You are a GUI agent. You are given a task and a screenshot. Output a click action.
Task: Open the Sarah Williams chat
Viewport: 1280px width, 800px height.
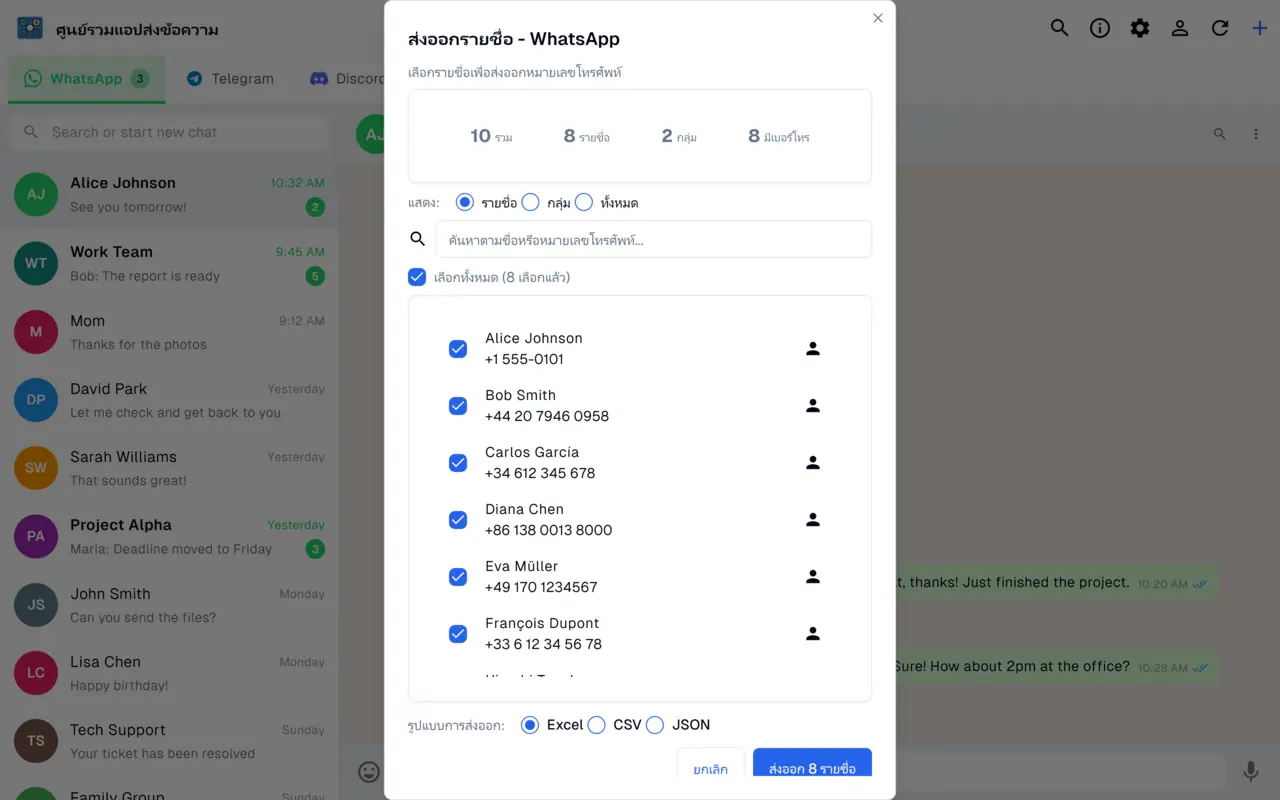[x=169, y=468]
